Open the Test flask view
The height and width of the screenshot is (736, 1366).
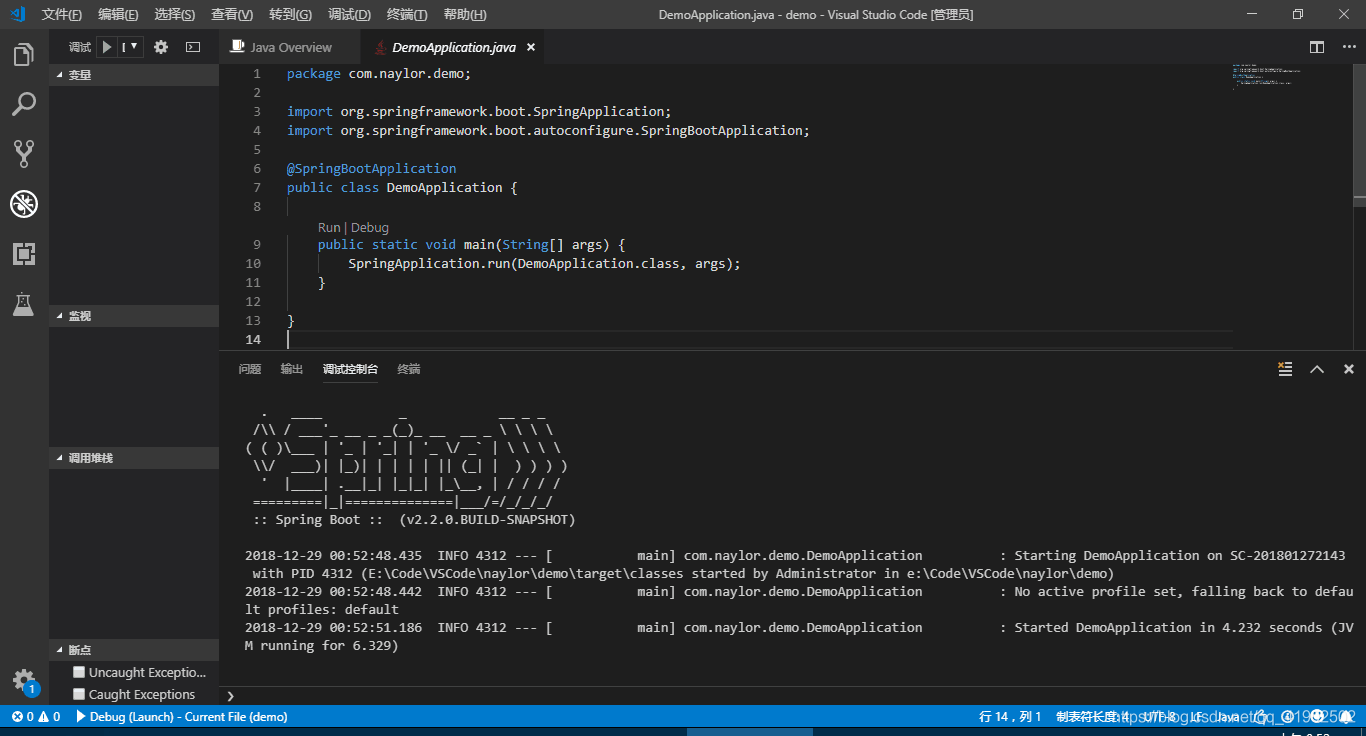click(24, 304)
